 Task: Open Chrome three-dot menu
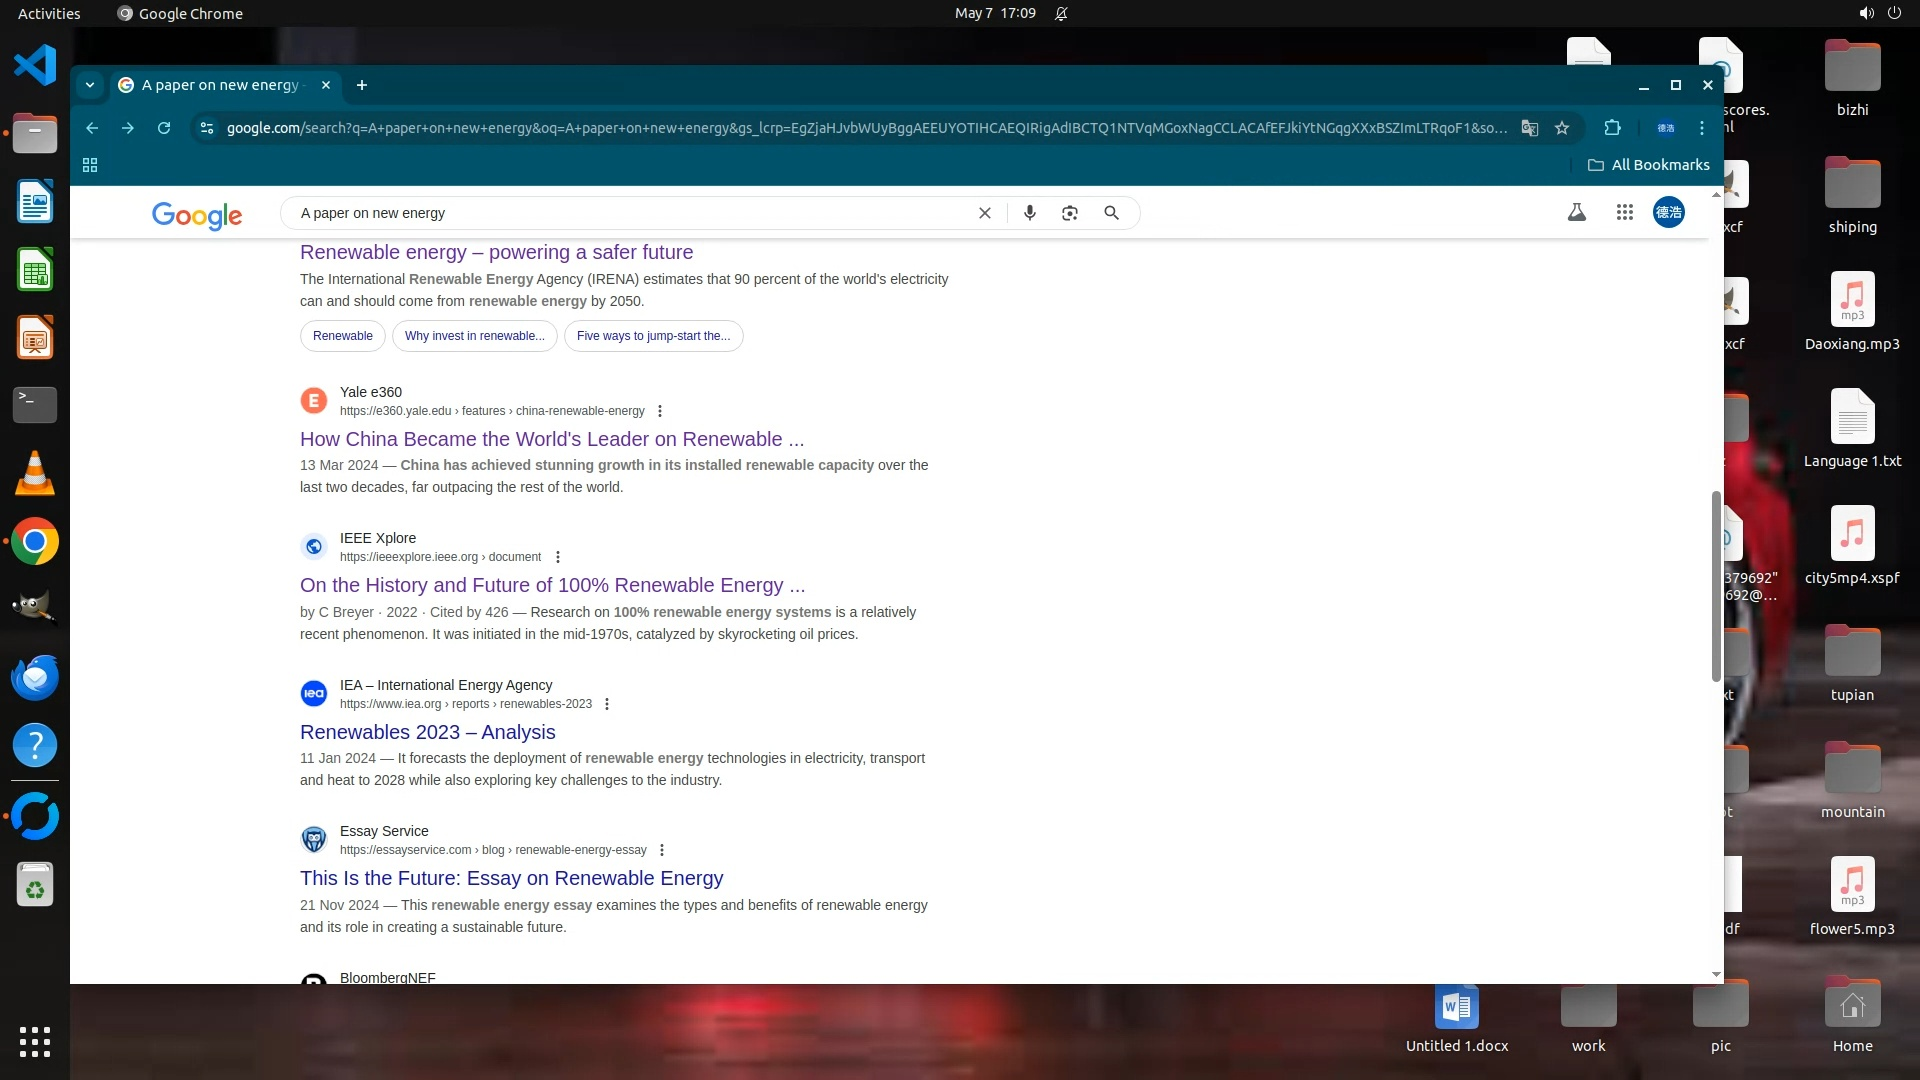(1701, 128)
